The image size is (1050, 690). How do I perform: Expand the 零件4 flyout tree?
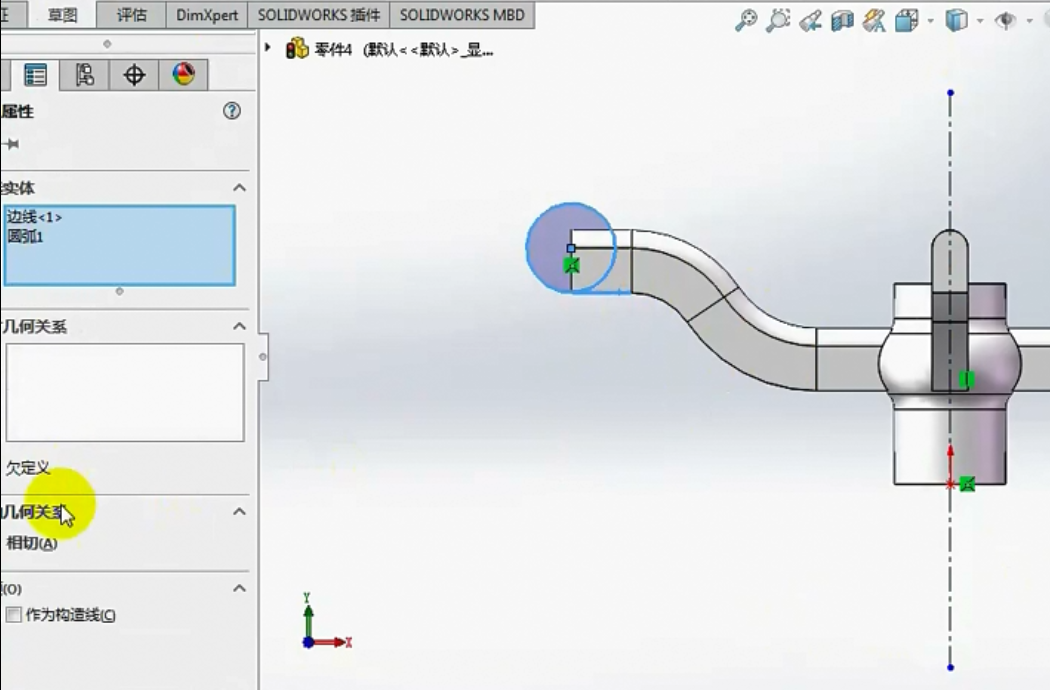268,48
